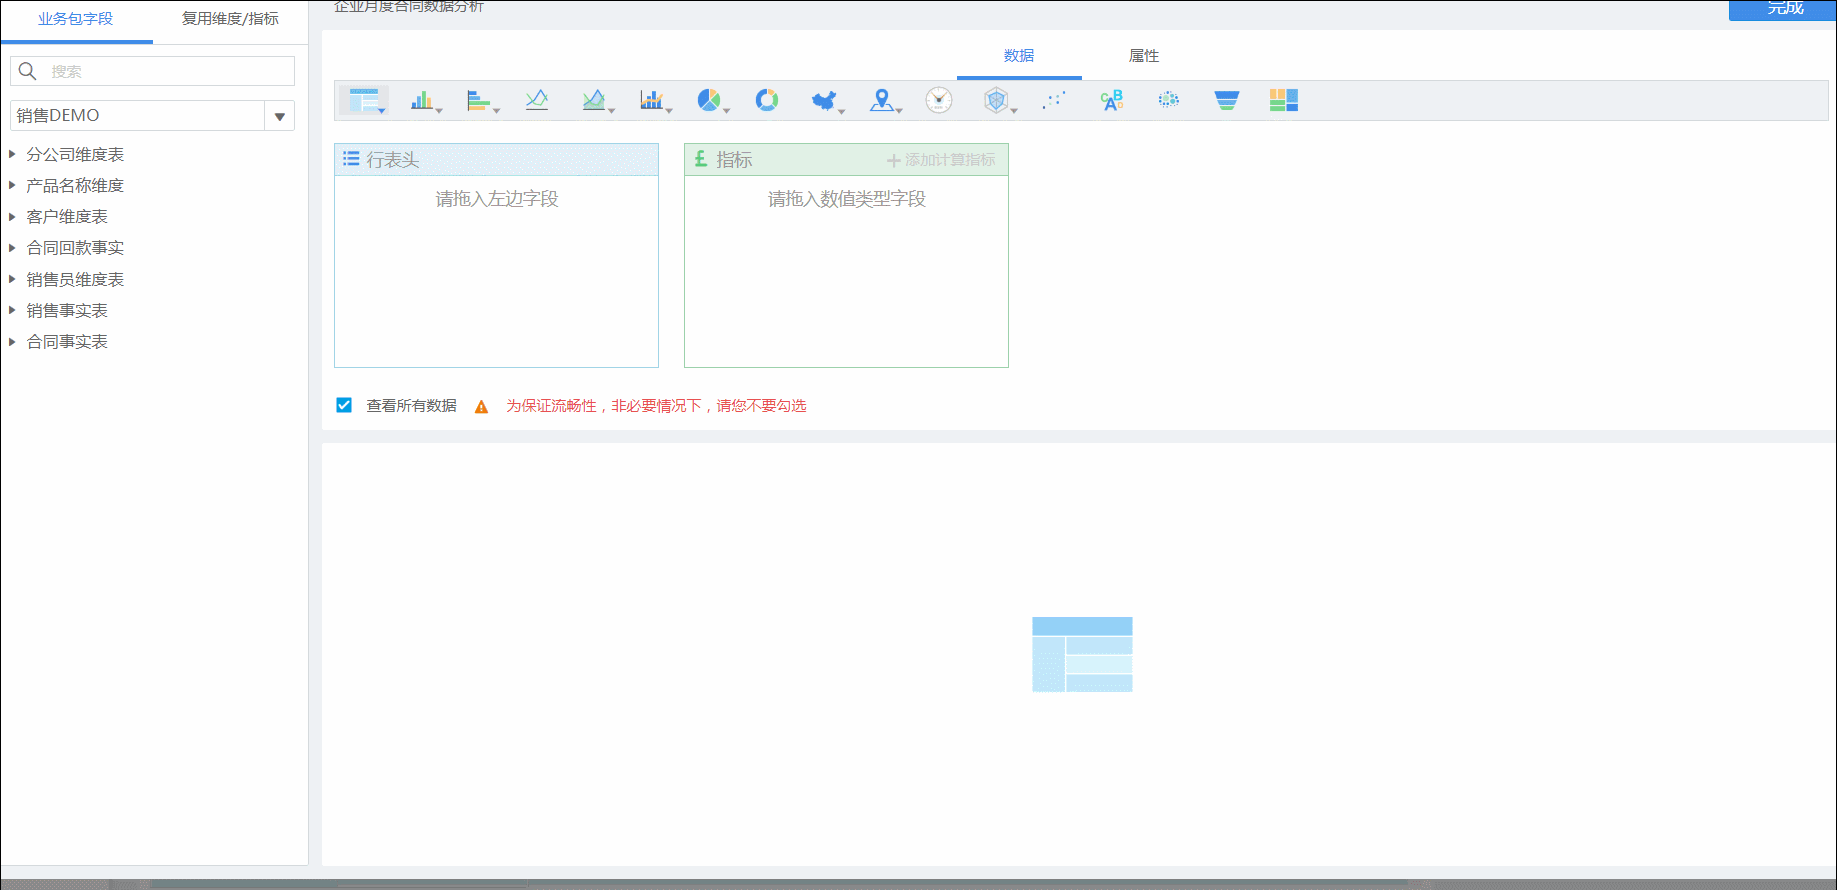Viewport: 1837px width, 890px height.
Task: Select the treemap chart icon
Action: 1283,100
